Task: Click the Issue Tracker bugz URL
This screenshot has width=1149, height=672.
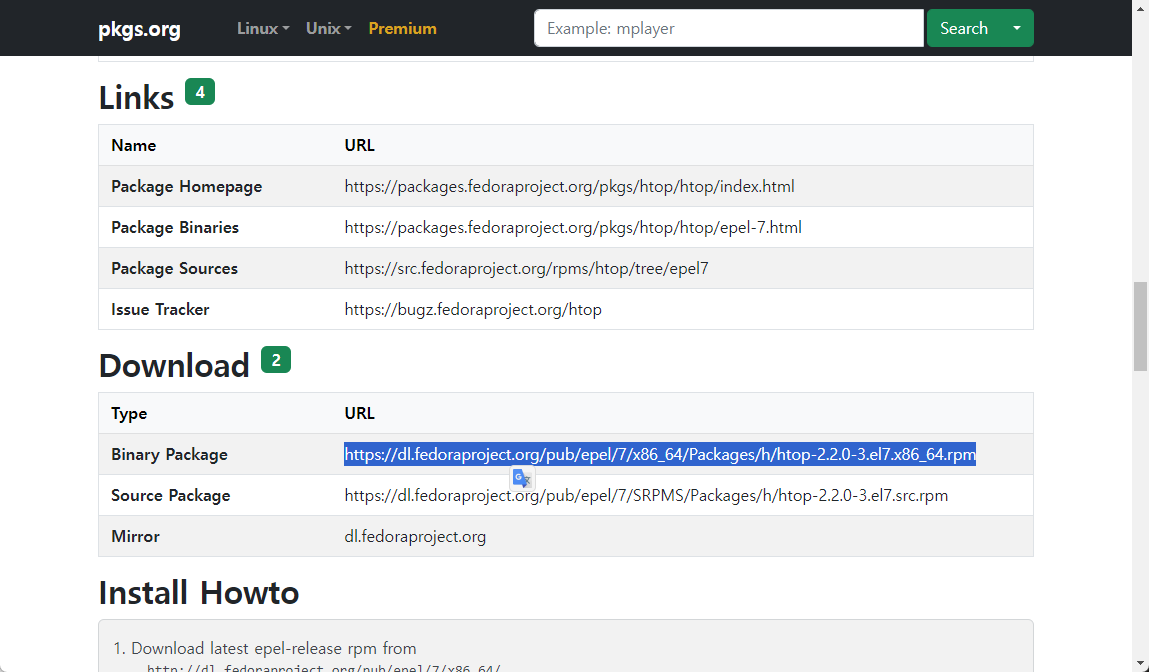Action: [473, 309]
